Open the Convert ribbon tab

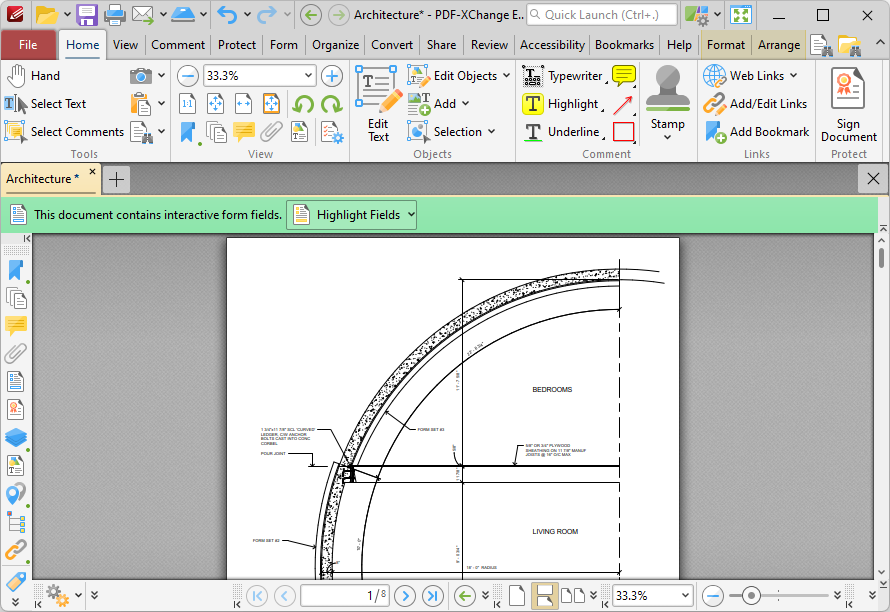tap(392, 45)
